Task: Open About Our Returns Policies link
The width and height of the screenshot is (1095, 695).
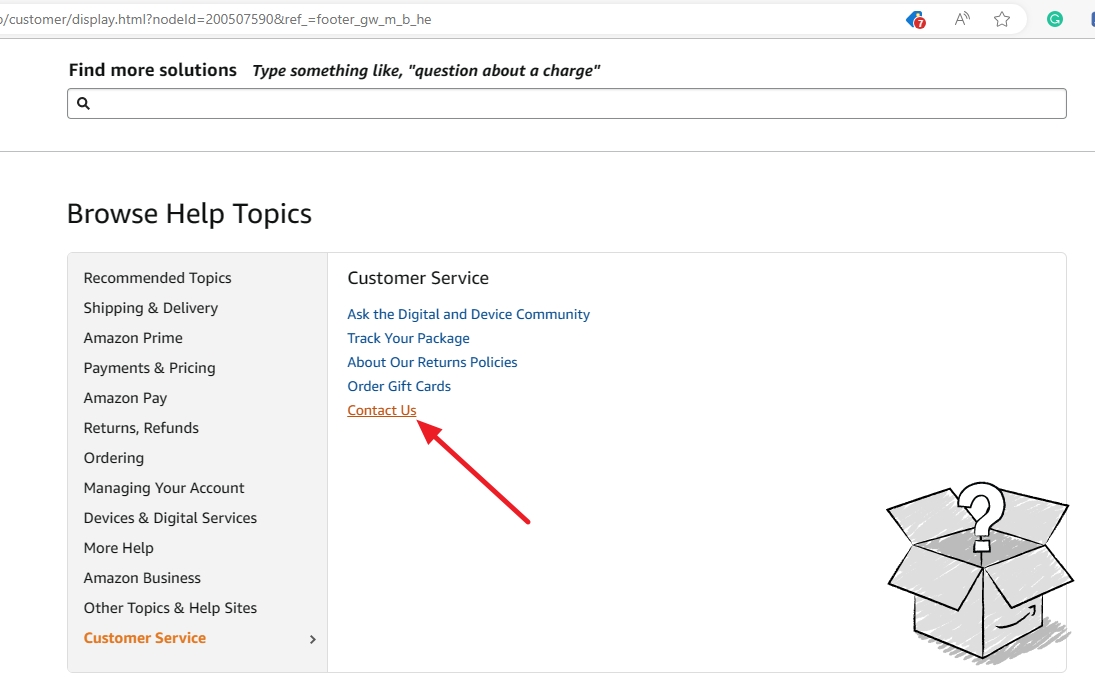Action: 432,363
